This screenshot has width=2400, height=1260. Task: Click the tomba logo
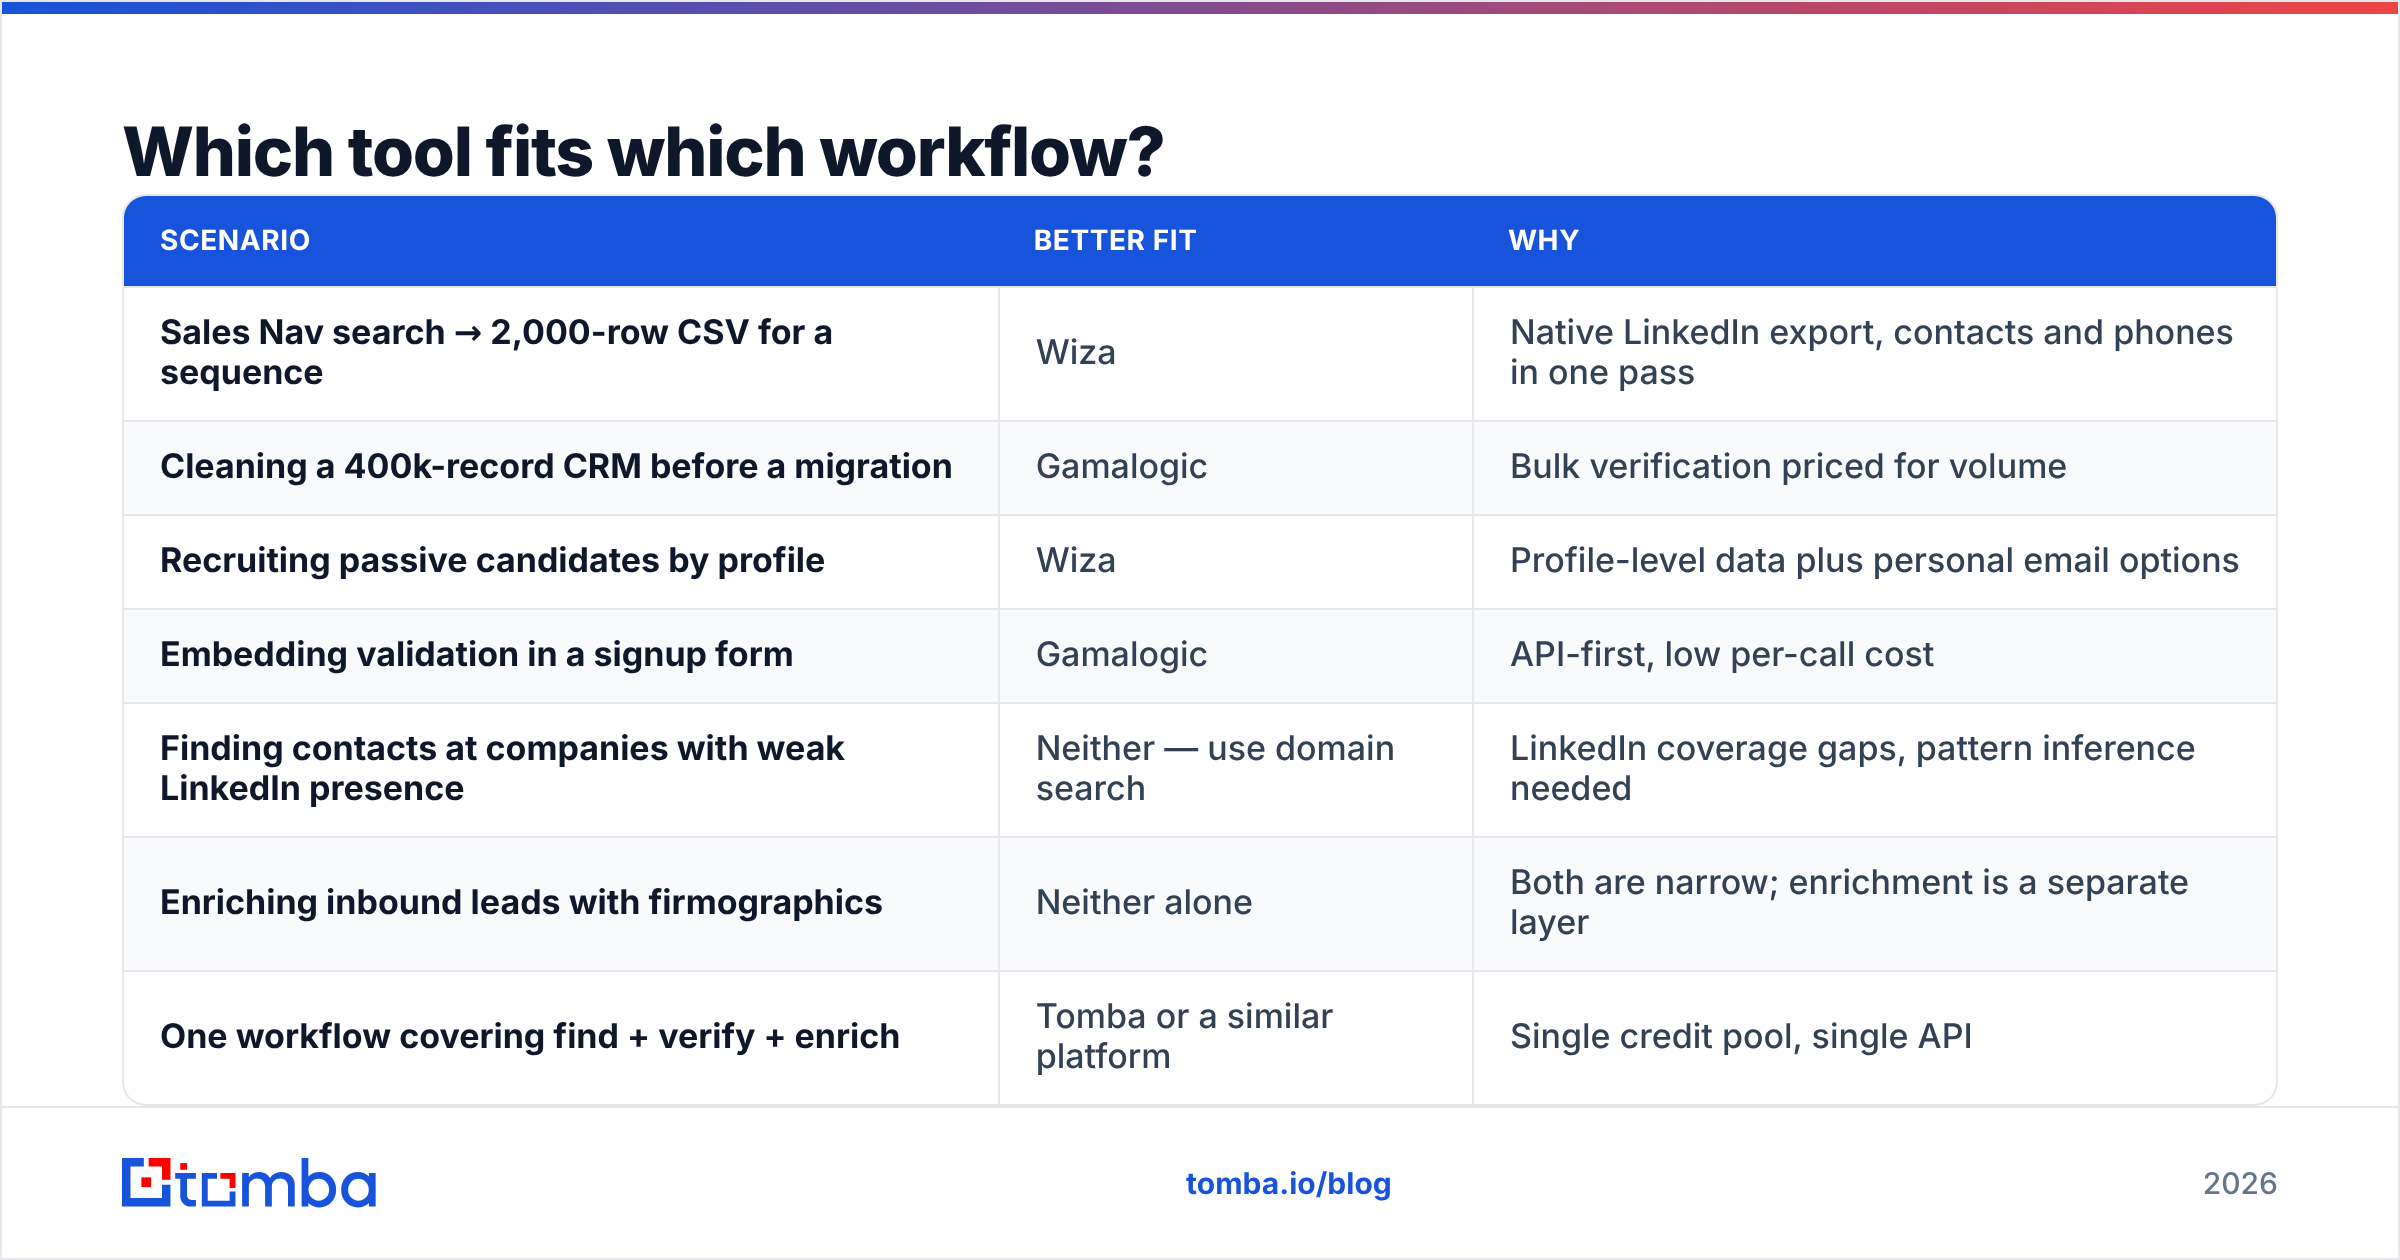(249, 1183)
